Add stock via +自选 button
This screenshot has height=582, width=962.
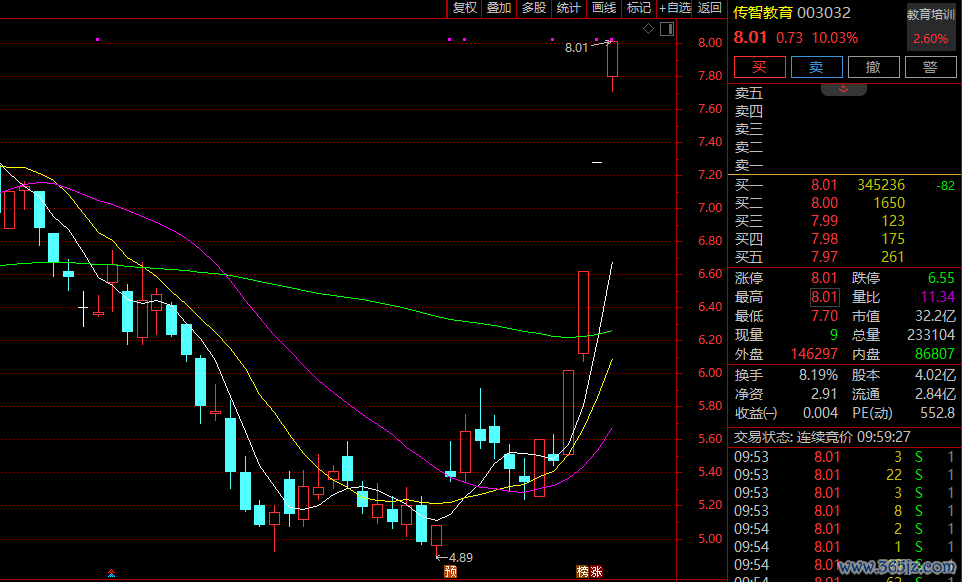click(674, 8)
